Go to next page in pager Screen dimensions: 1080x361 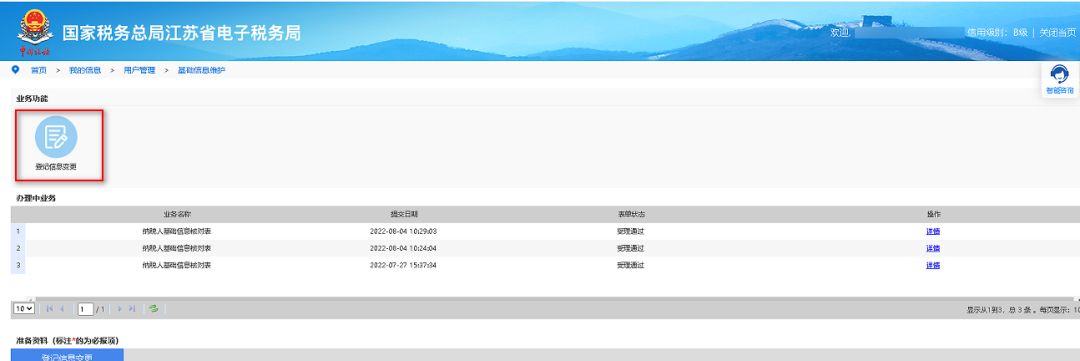120,309
